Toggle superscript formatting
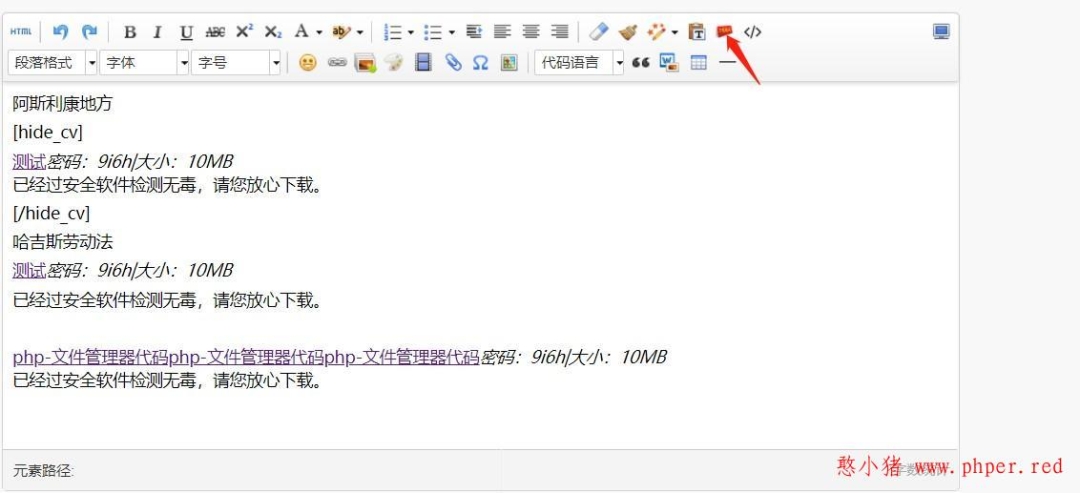The width and height of the screenshot is (1080, 493). point(245,32)
